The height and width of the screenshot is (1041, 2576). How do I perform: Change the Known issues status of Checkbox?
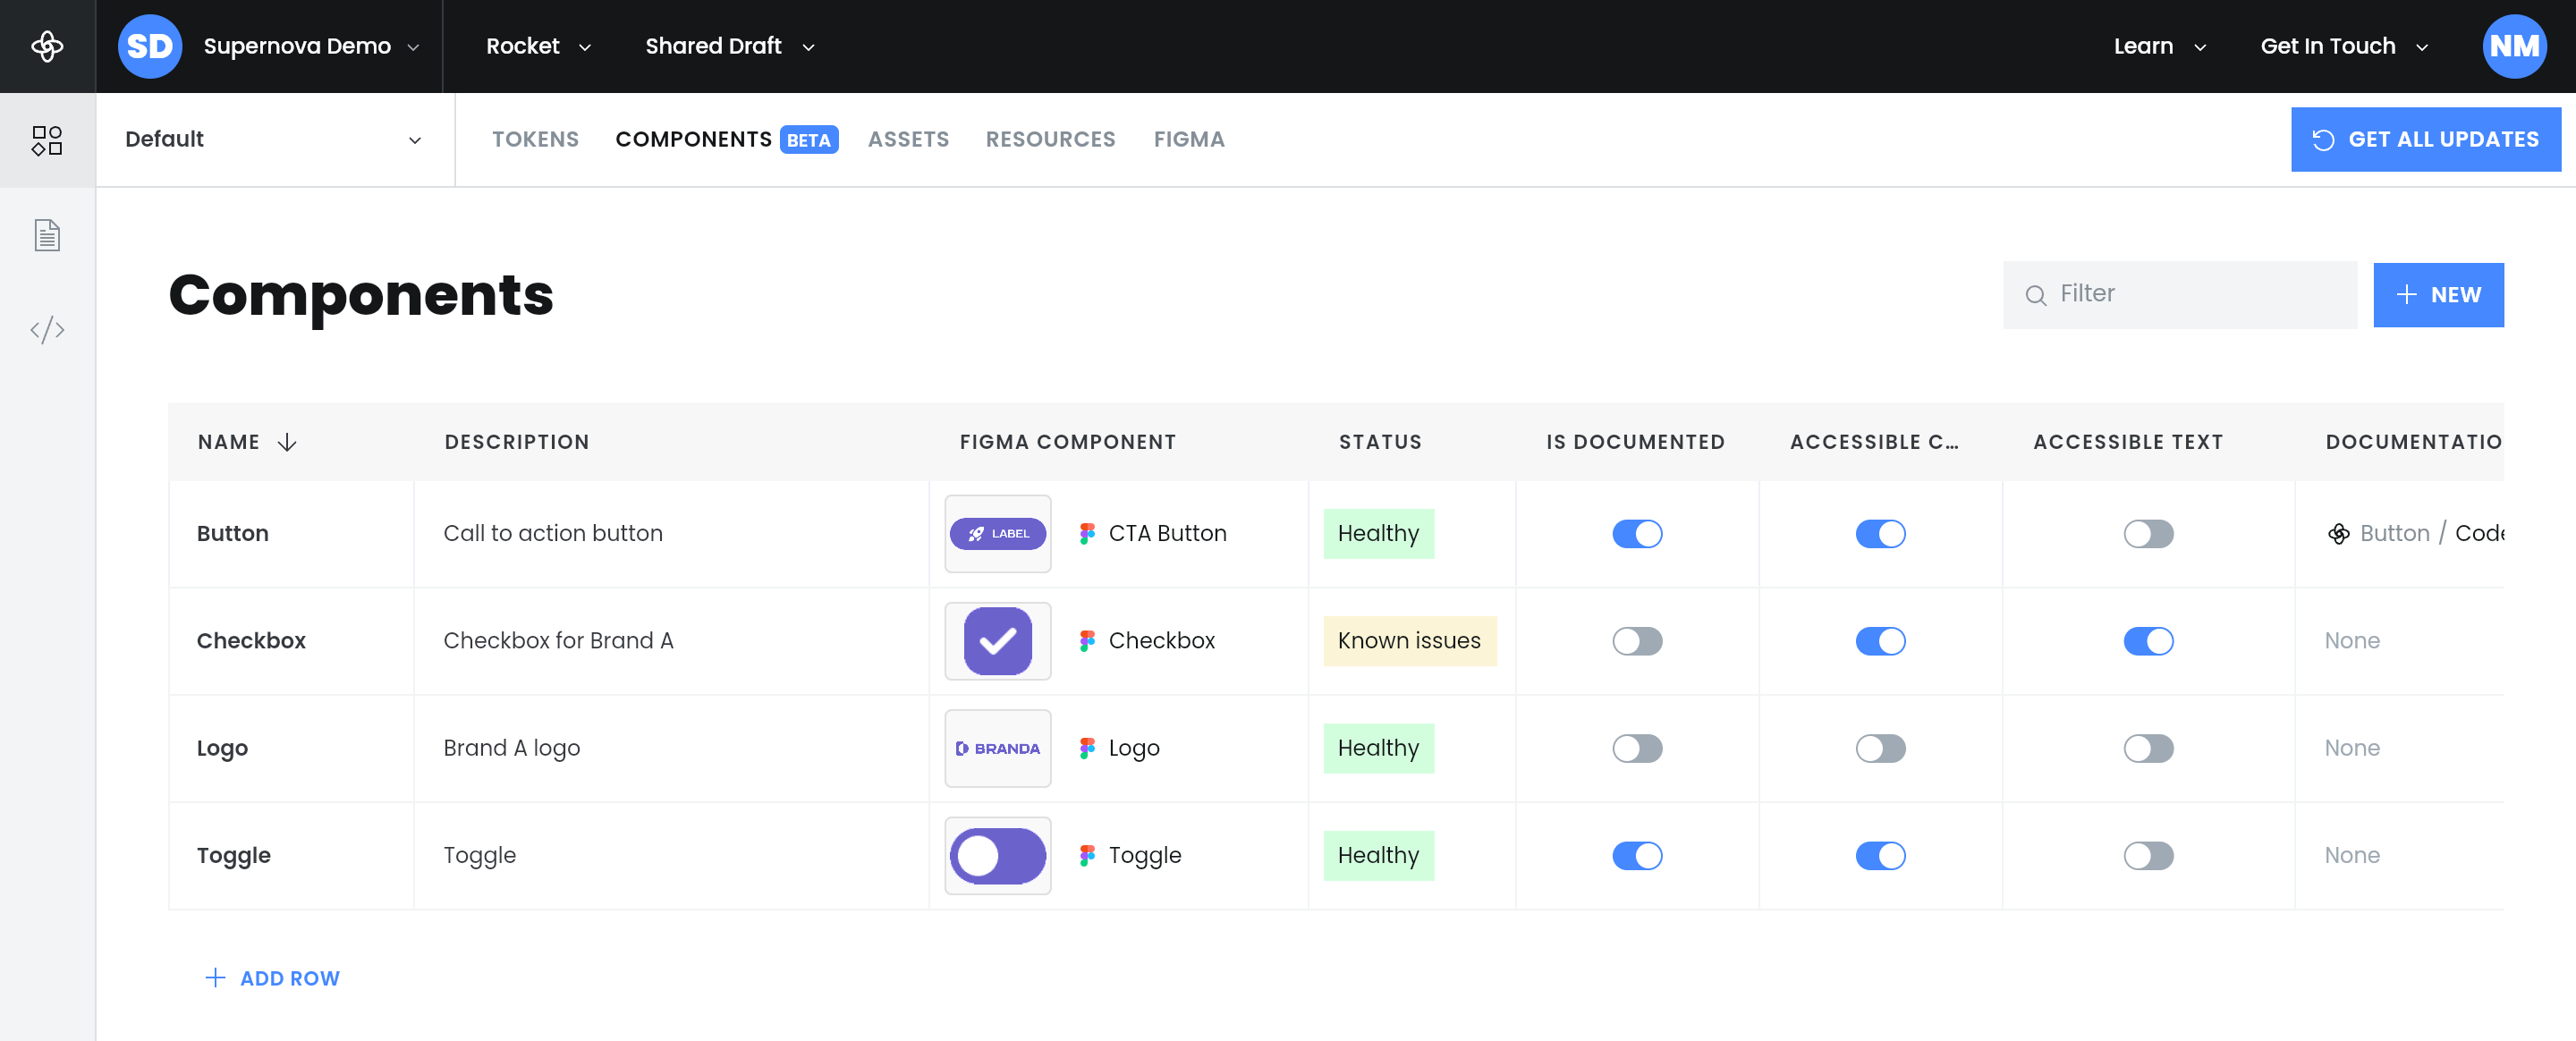pyautogui.click(x=1409, y=641)
